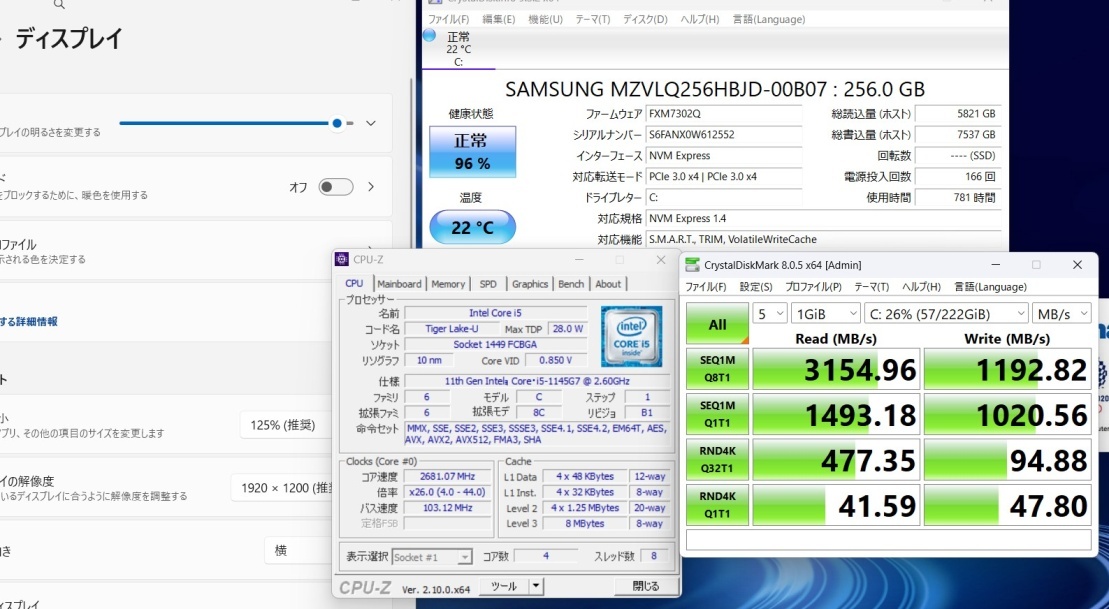Switch to the Mainboard tab in CPU-Z
Image resolution: width=1109 pixels, height=609 pixels.
[399, 284]
